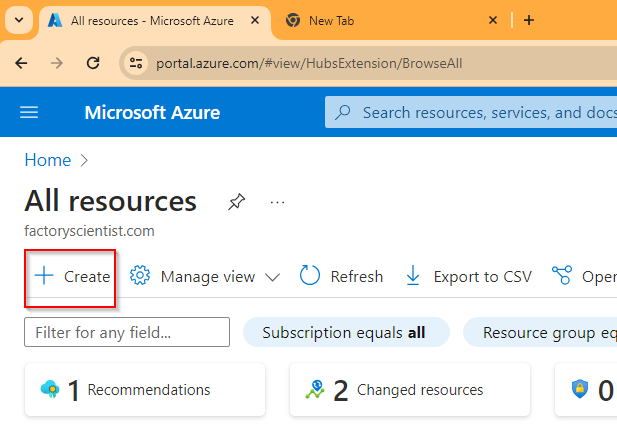Click the Recommendations cloud icon
The width and height of the screenshot is (617, 431).
(x=50, y=389)
